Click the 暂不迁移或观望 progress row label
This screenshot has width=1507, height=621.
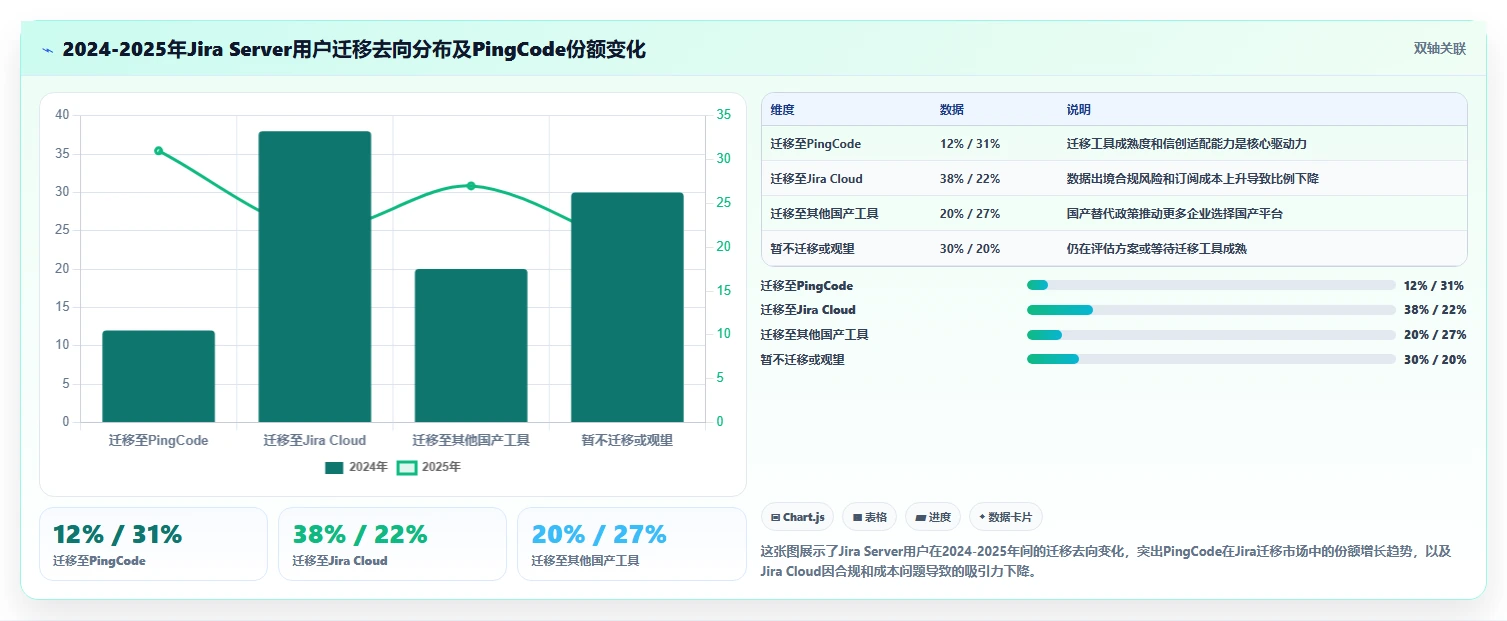coord(802,360)
